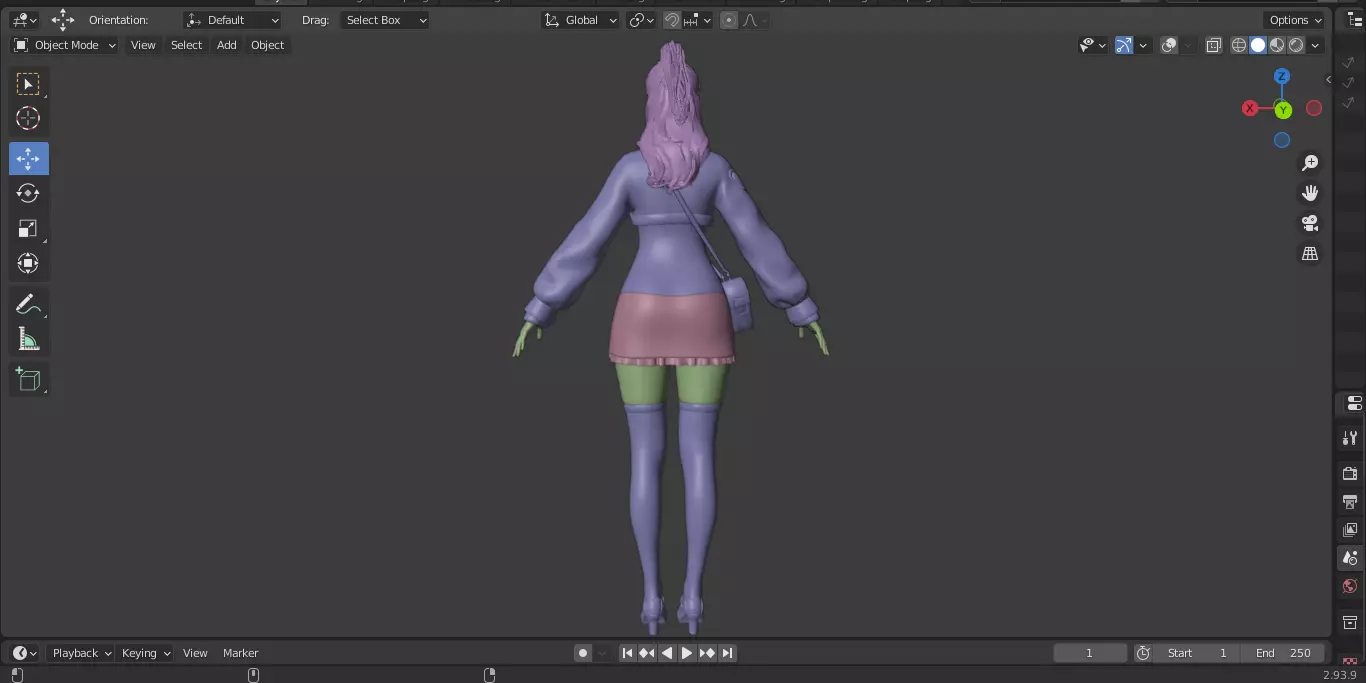Select the Select Box tool
This screenshot has height=683, width=1366.
[28, 83]
